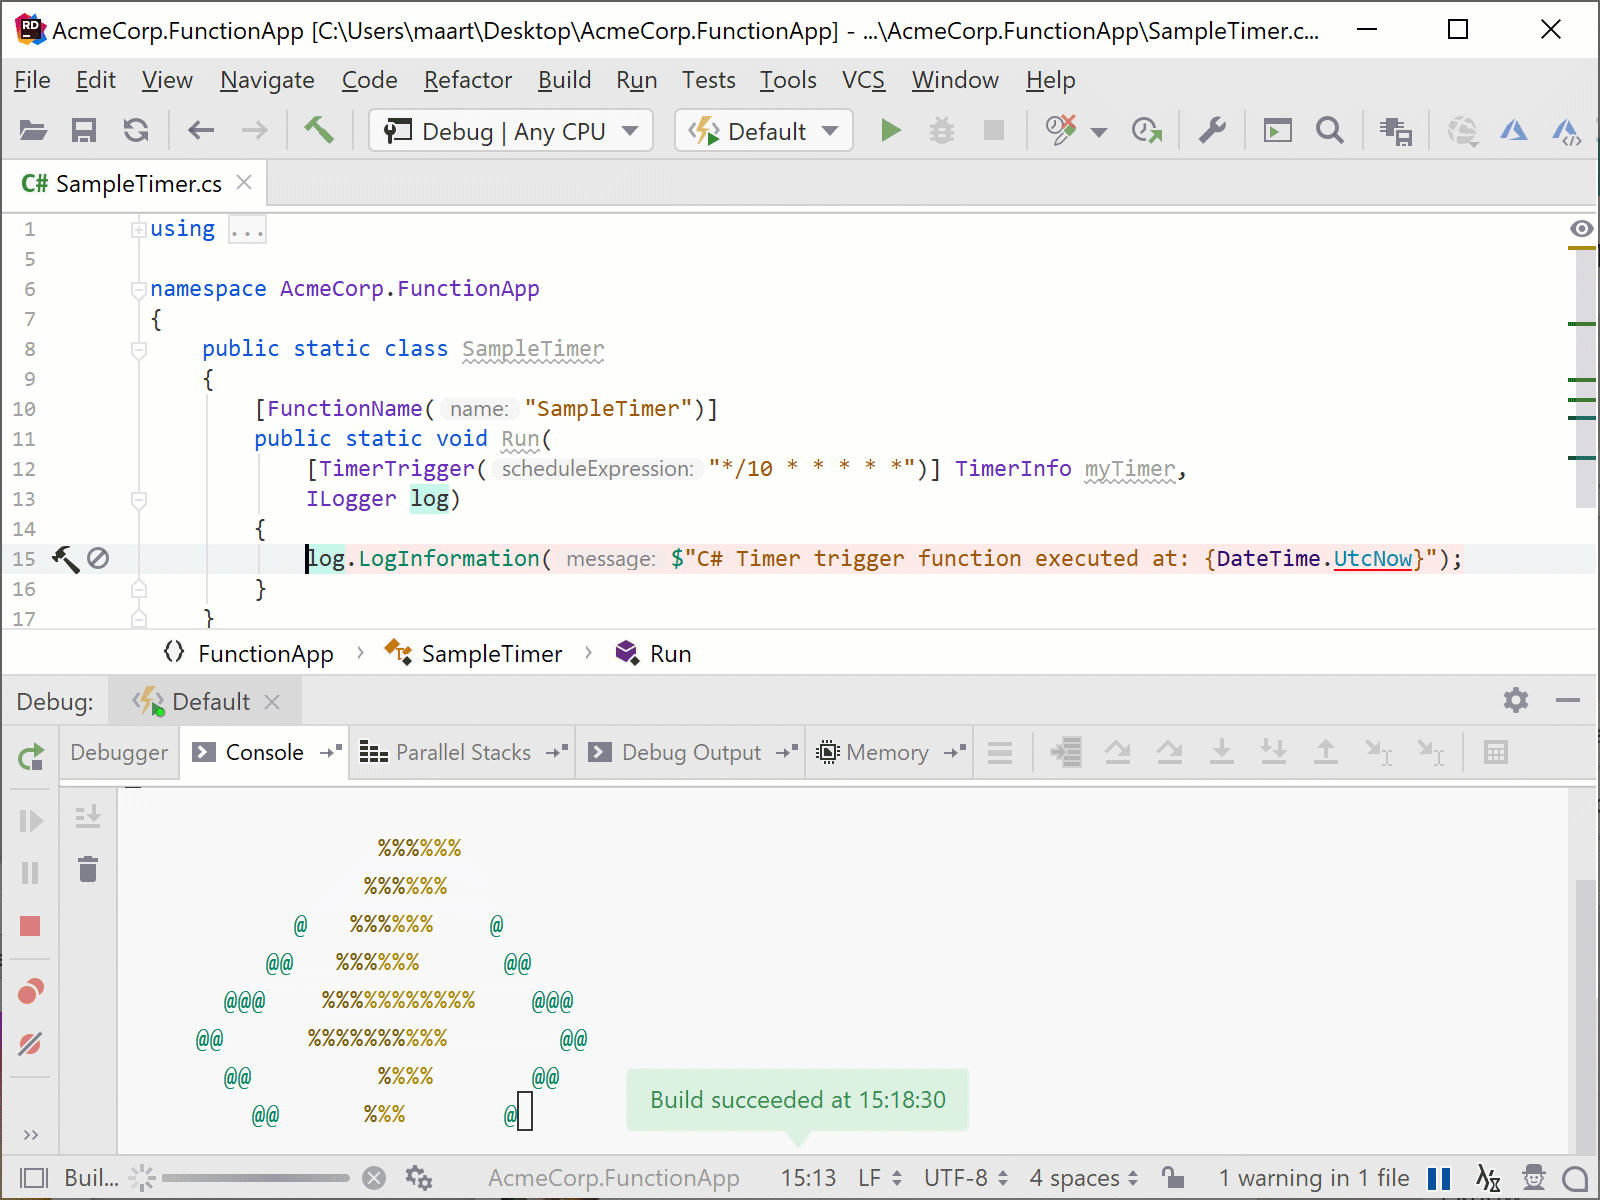Open the LF line separator selector
This screenshot has width=1600, height=1200.
[x=880, y=1178]
